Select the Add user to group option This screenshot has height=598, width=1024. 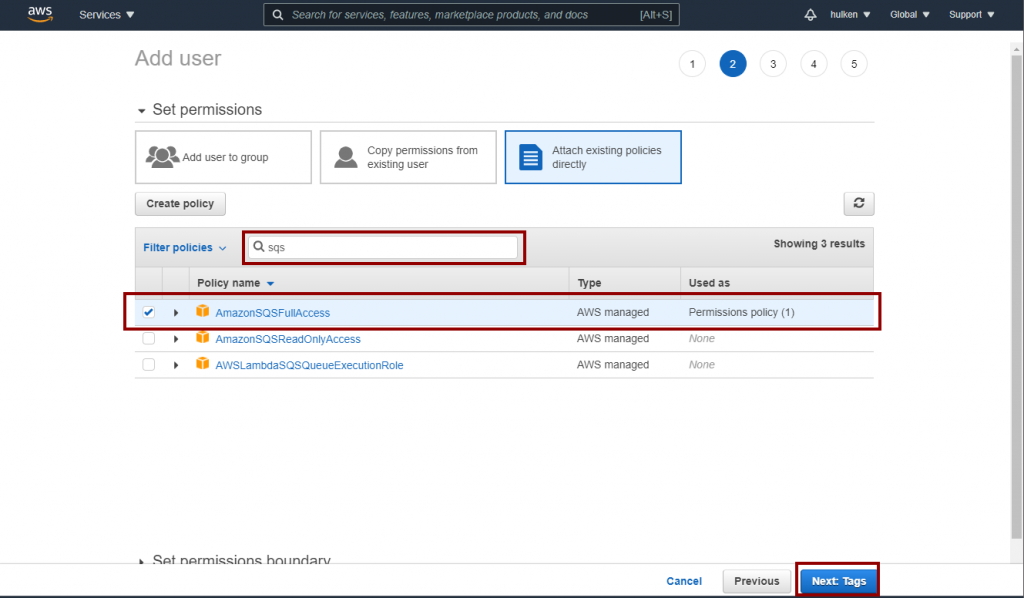(223, 157)
